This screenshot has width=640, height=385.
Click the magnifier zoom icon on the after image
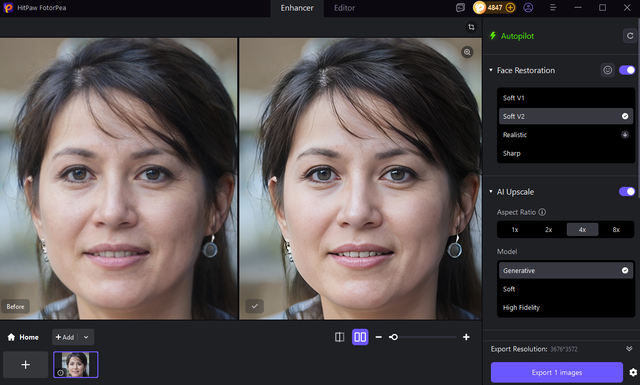point(467,52)
